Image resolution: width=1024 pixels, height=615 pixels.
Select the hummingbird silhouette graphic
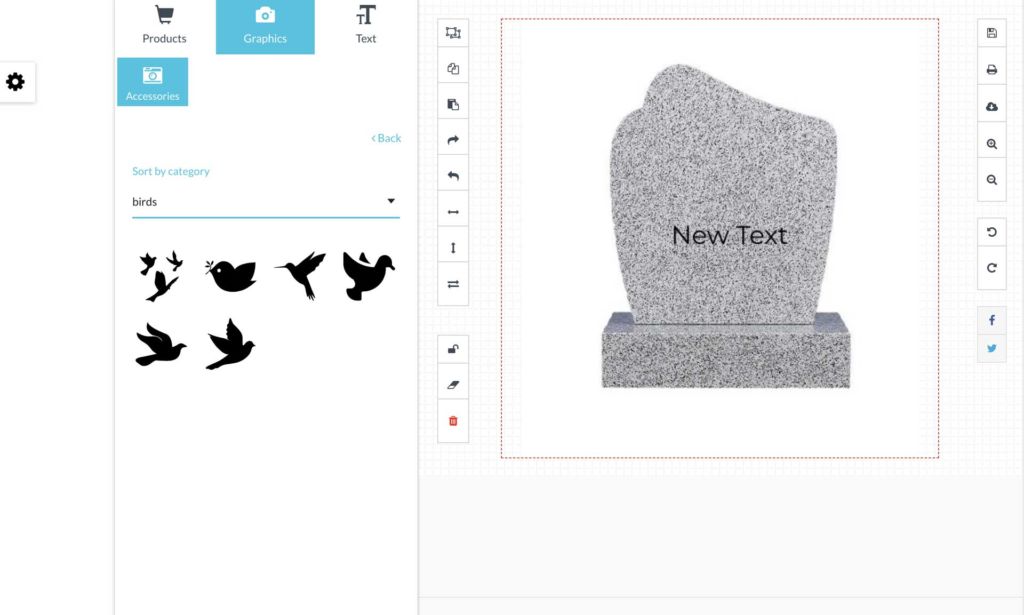click(x=301, y=275)
